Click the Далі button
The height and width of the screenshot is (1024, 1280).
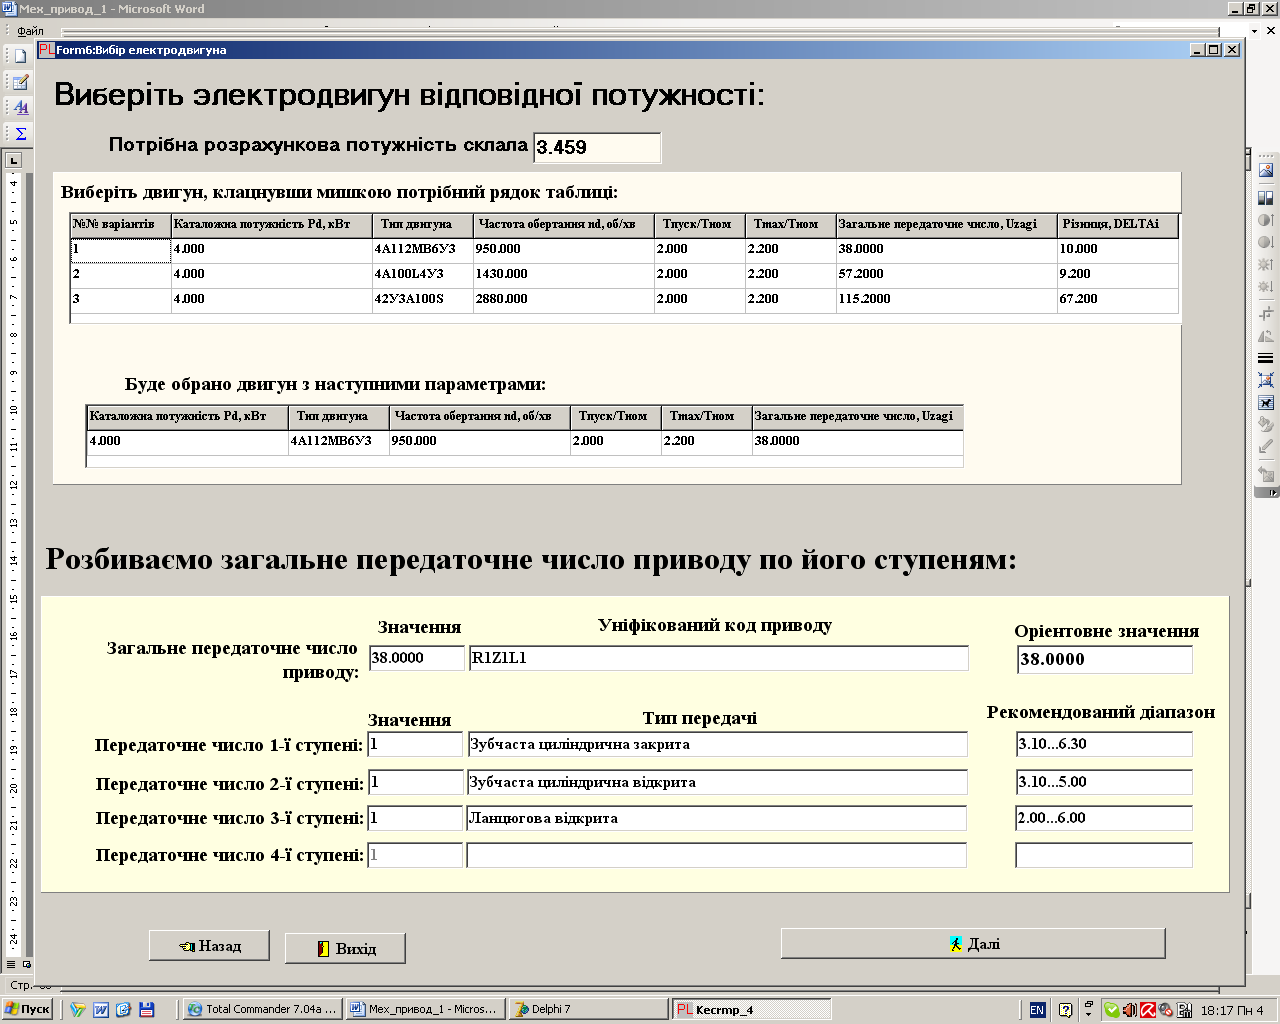[x=973, y=944]
